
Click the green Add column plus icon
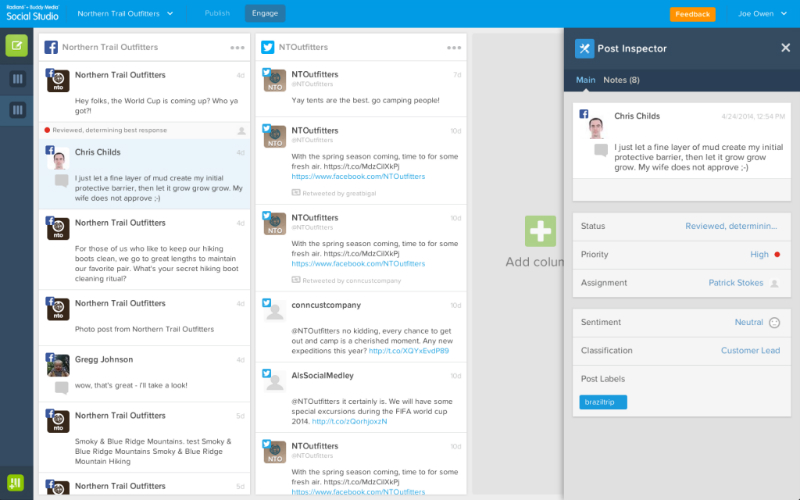coord(540,231)
